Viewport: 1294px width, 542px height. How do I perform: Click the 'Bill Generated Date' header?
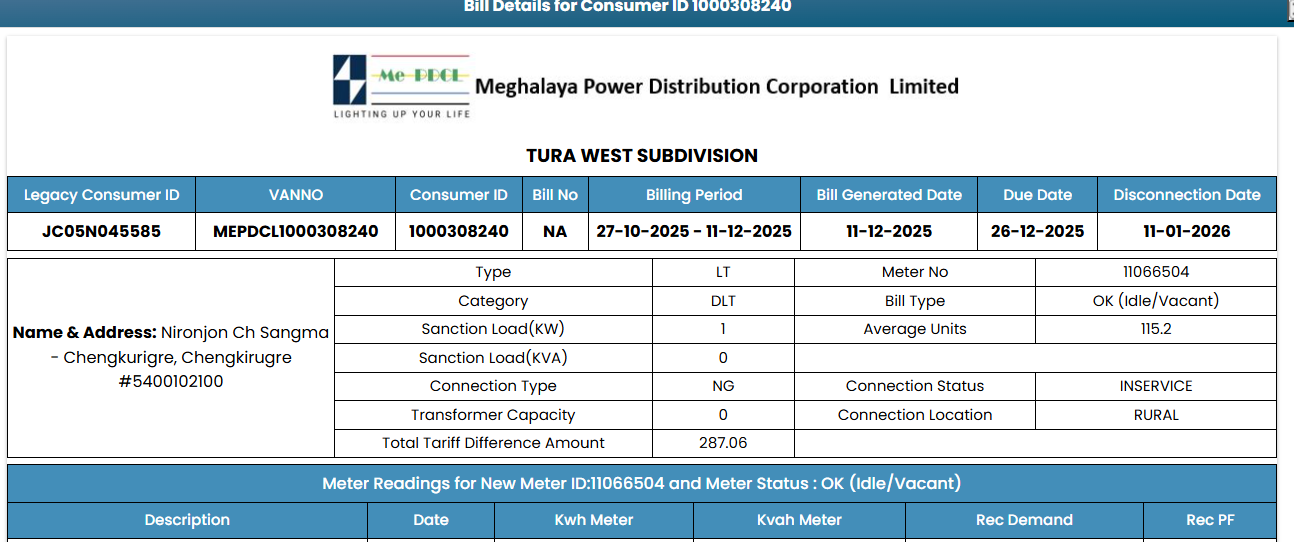click(889, 195)
